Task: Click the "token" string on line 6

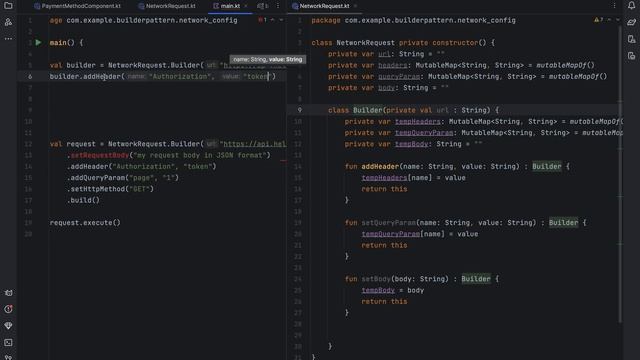Action: click(x=257, y=77)
